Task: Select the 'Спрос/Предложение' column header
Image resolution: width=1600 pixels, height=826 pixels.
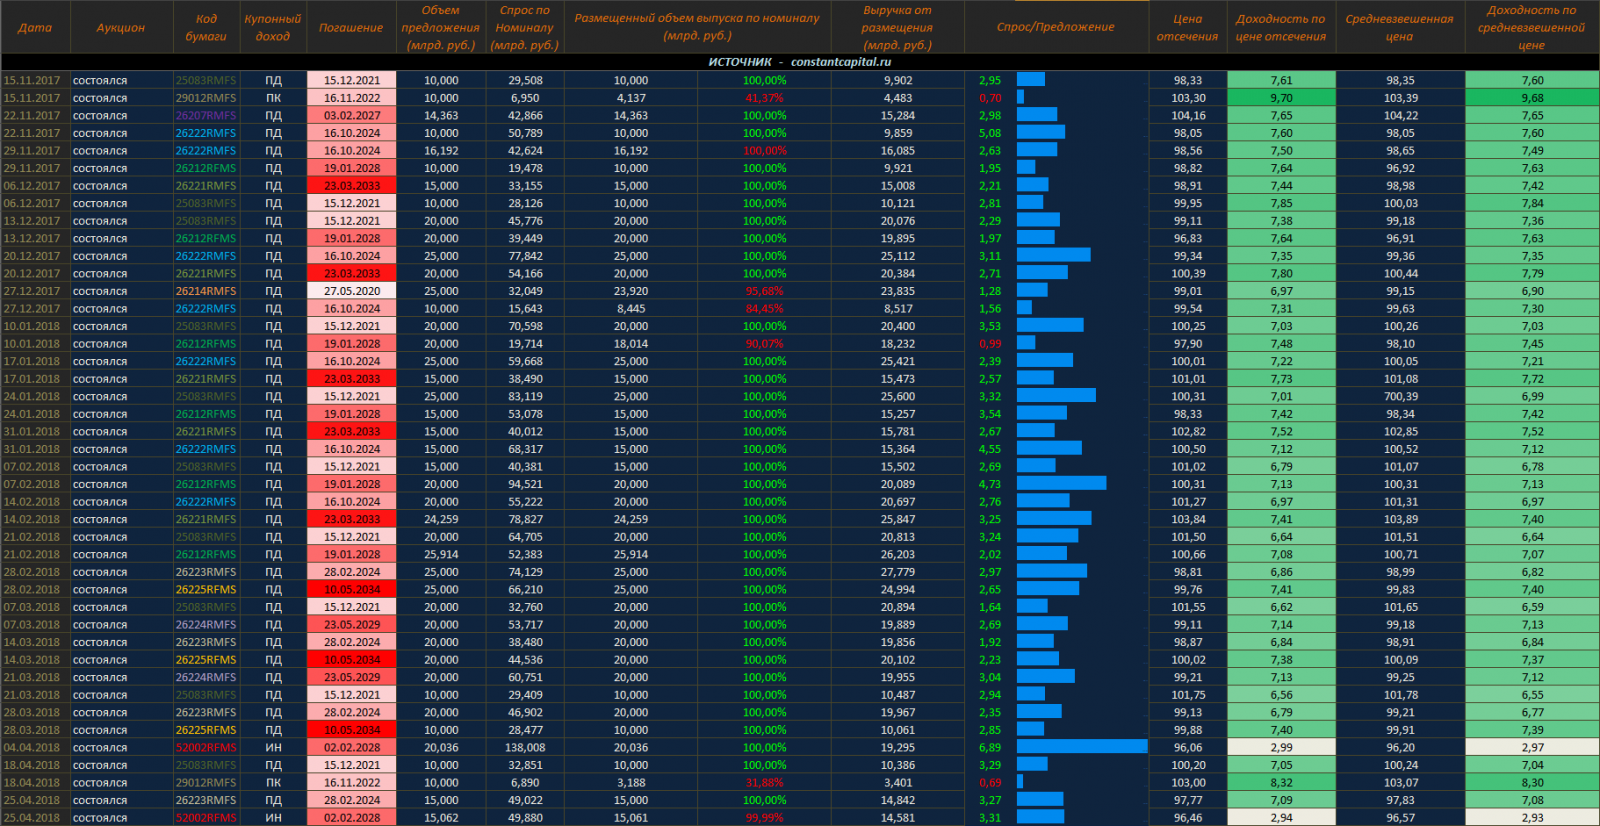Action: (x=1055, y=28)
